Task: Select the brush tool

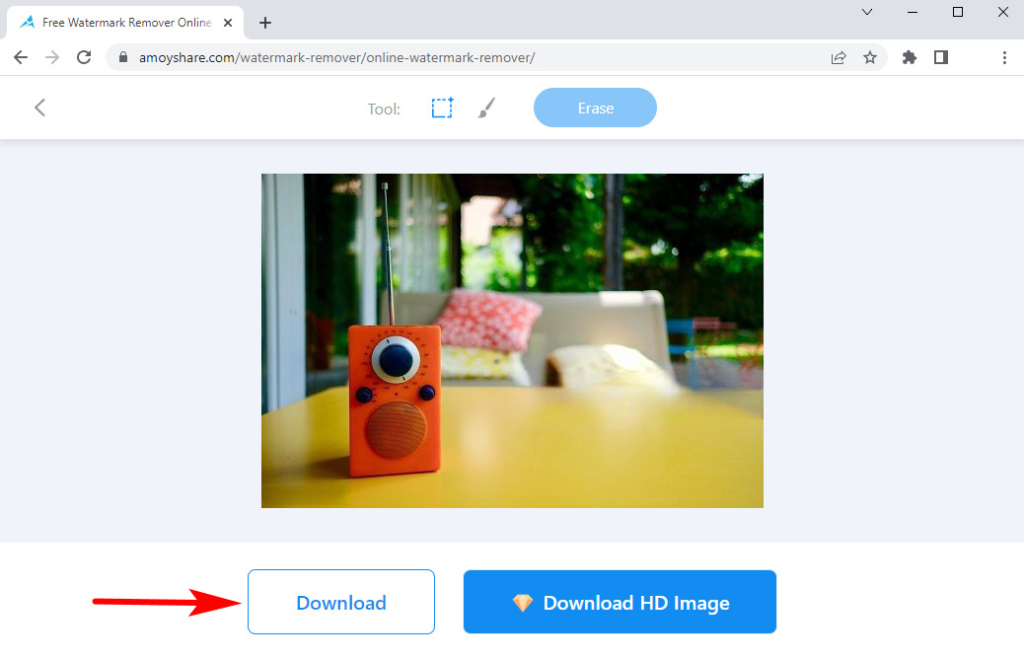Action: [x=486, y=108]
